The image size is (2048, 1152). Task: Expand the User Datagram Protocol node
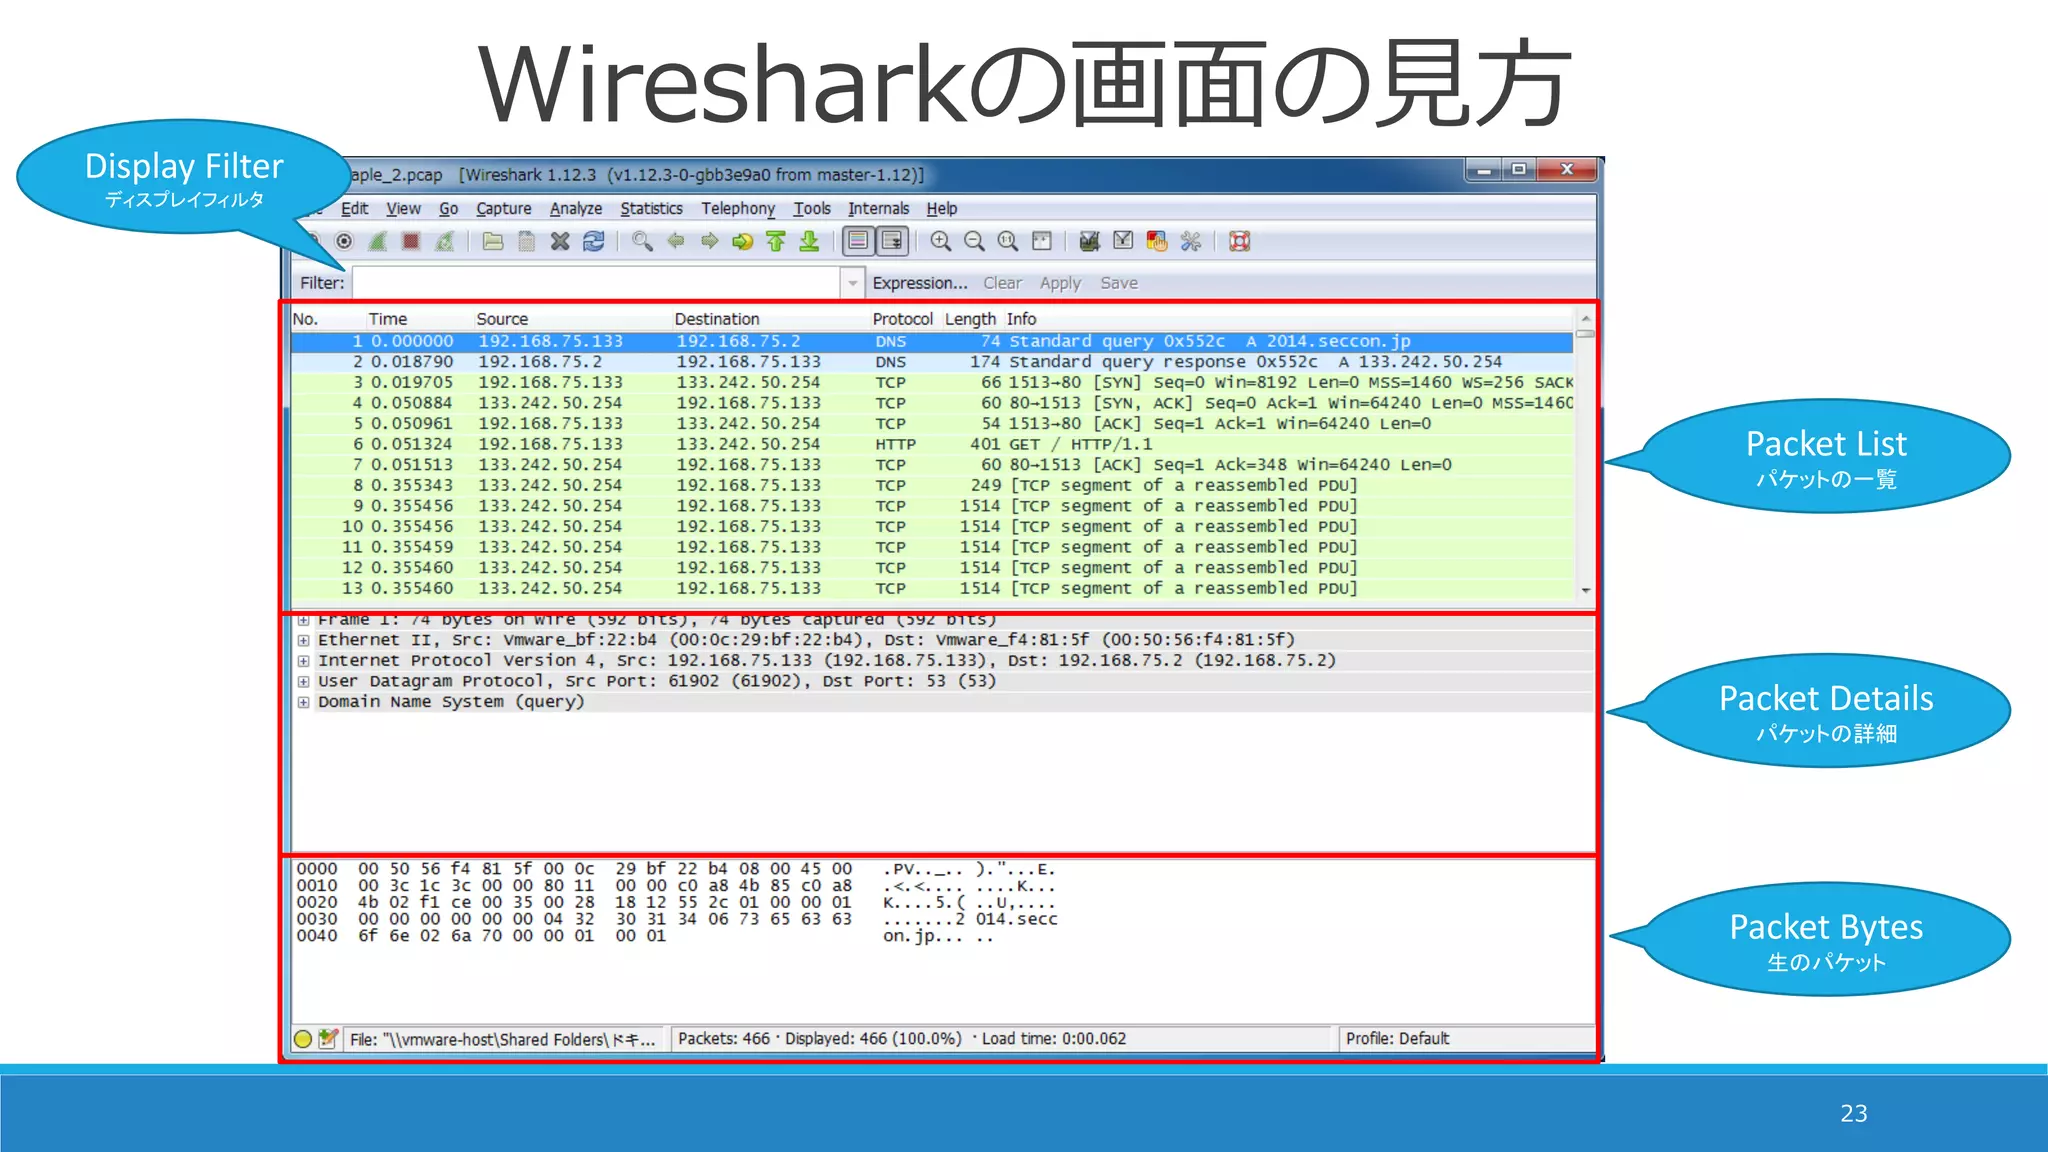(303, 681)
